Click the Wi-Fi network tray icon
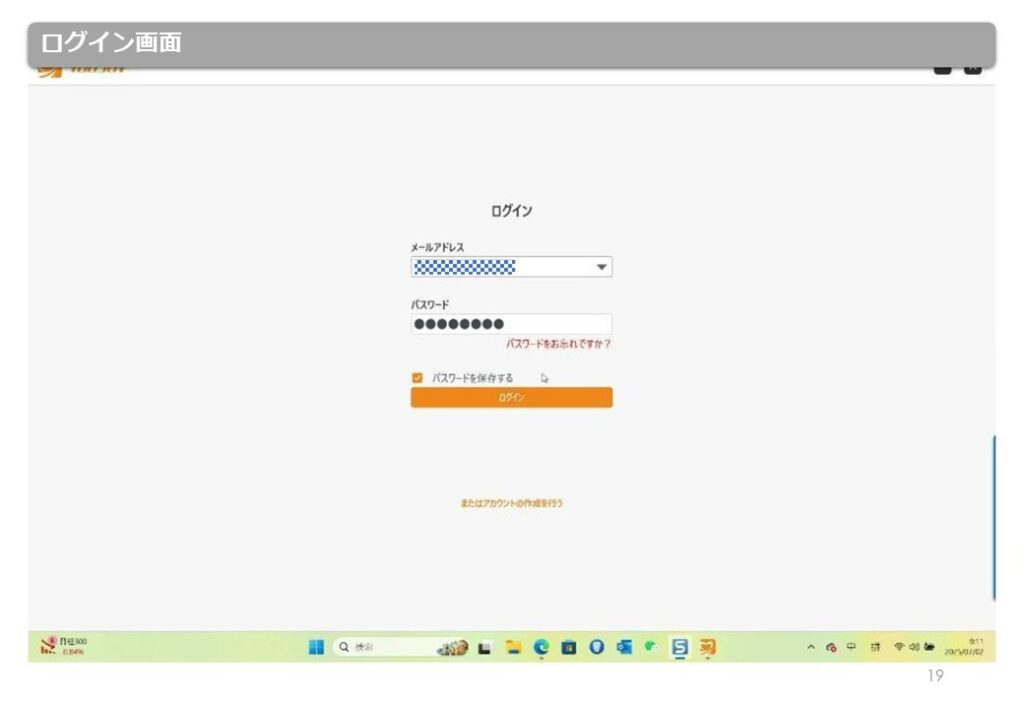Image resolution: width=1024 pixels, height=709 pixels. tap(899, 647)
